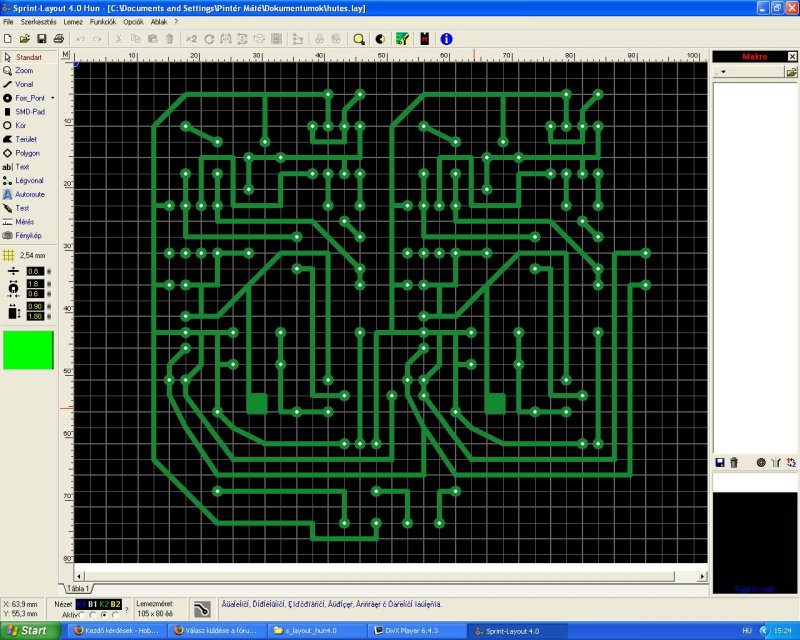The height and width of the screenshot is (640, 800).
Task: Switch to Válasz küldése Firefox taskbar button
Action: (219, 631)
